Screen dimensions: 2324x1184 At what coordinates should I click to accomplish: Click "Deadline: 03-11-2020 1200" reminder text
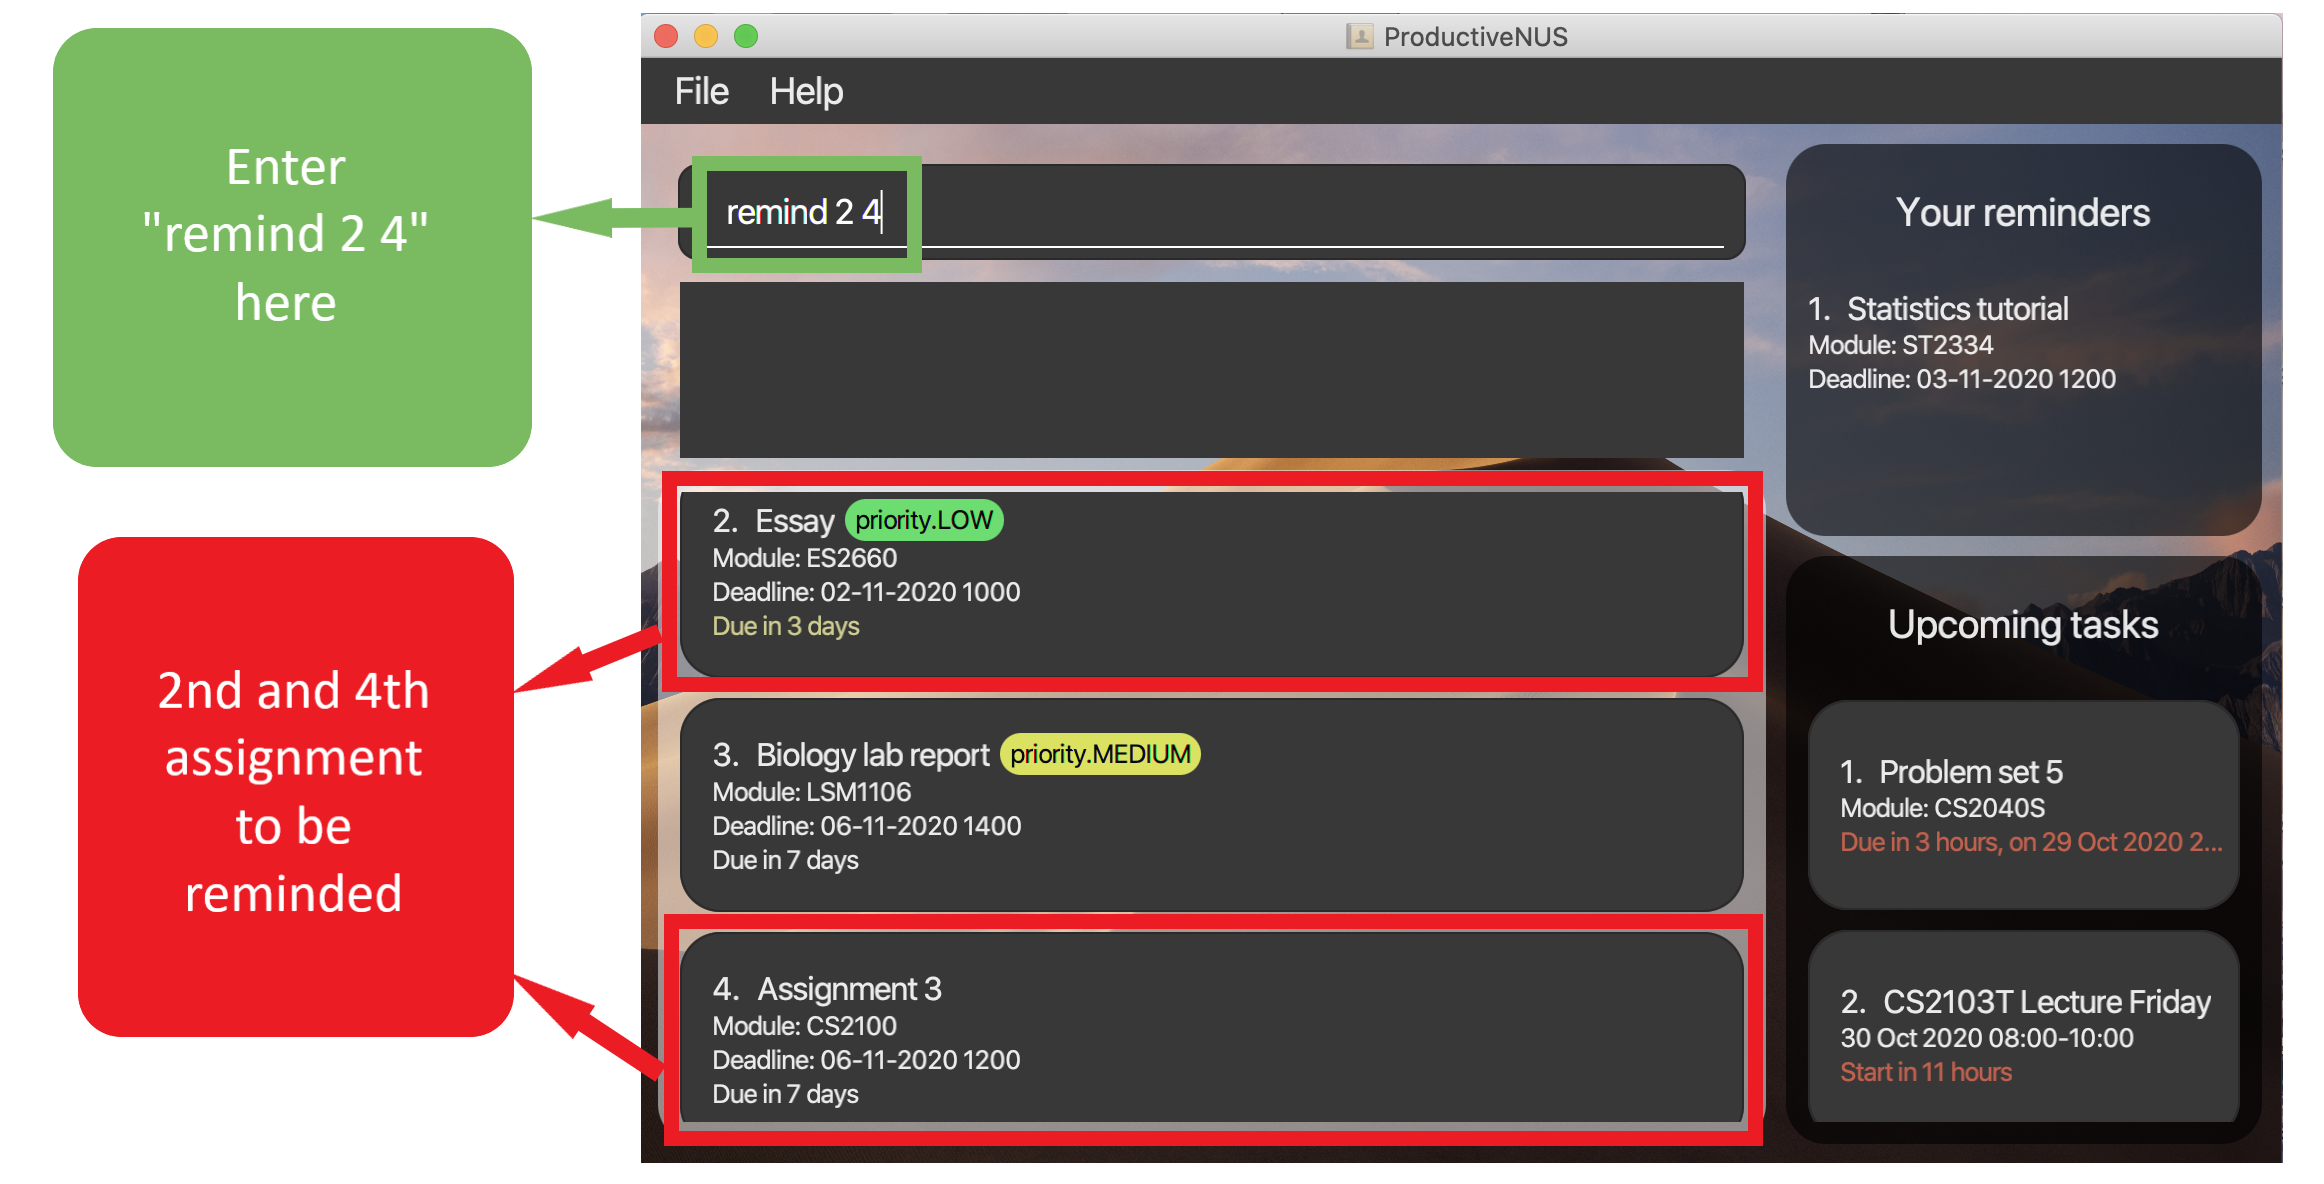click(x=1962, y=379)
